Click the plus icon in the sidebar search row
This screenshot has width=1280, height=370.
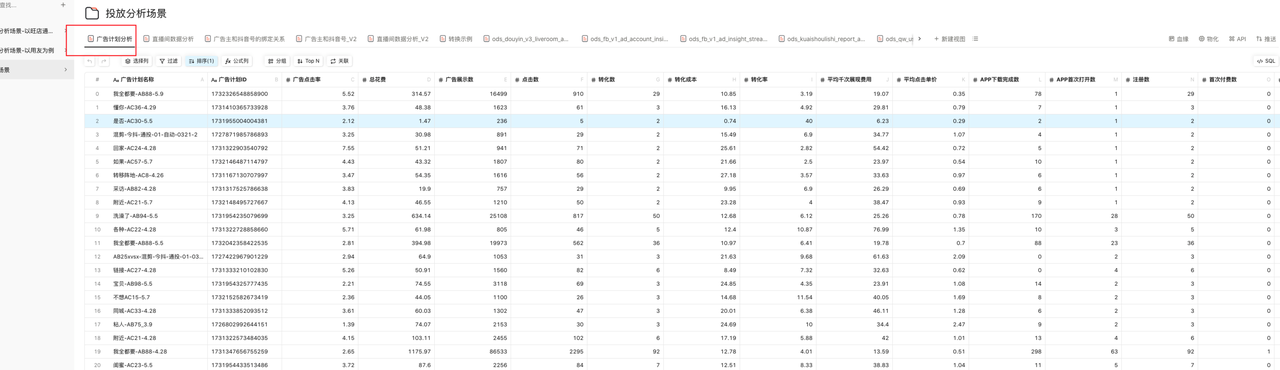click(x=63, y=5)
